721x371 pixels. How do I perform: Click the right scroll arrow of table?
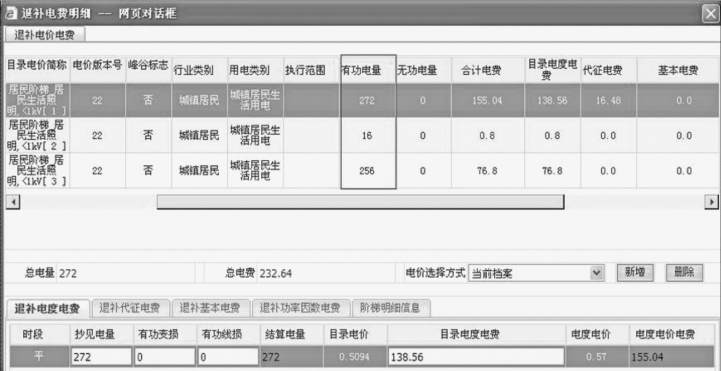click(712, 202)
